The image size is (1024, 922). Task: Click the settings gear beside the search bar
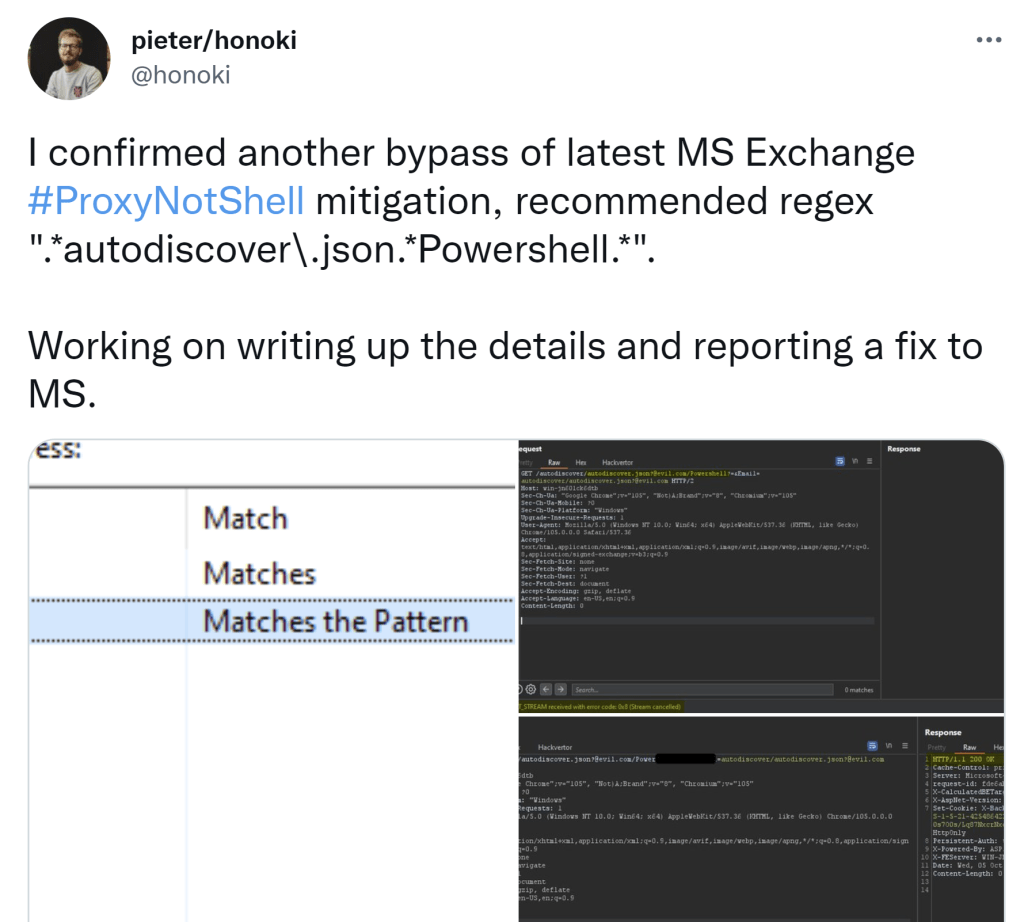[x=532, y=690]
